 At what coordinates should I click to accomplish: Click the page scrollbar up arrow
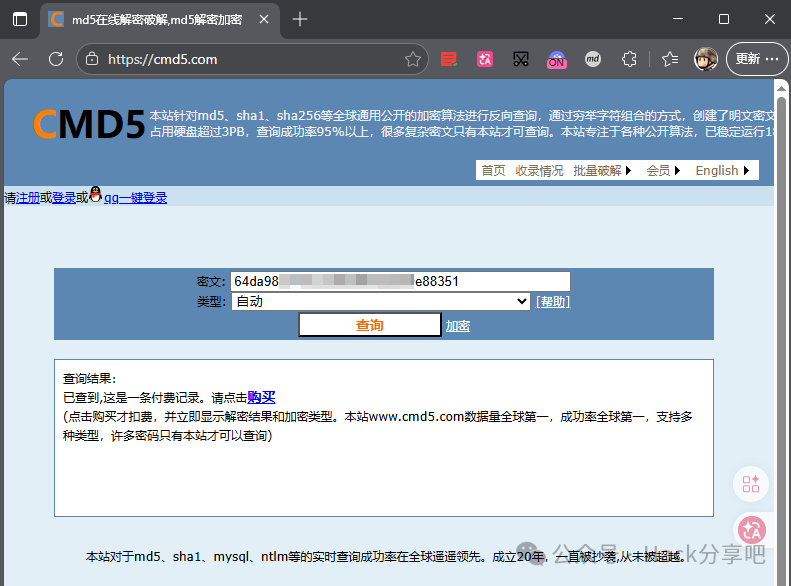(x=781, y=88)
